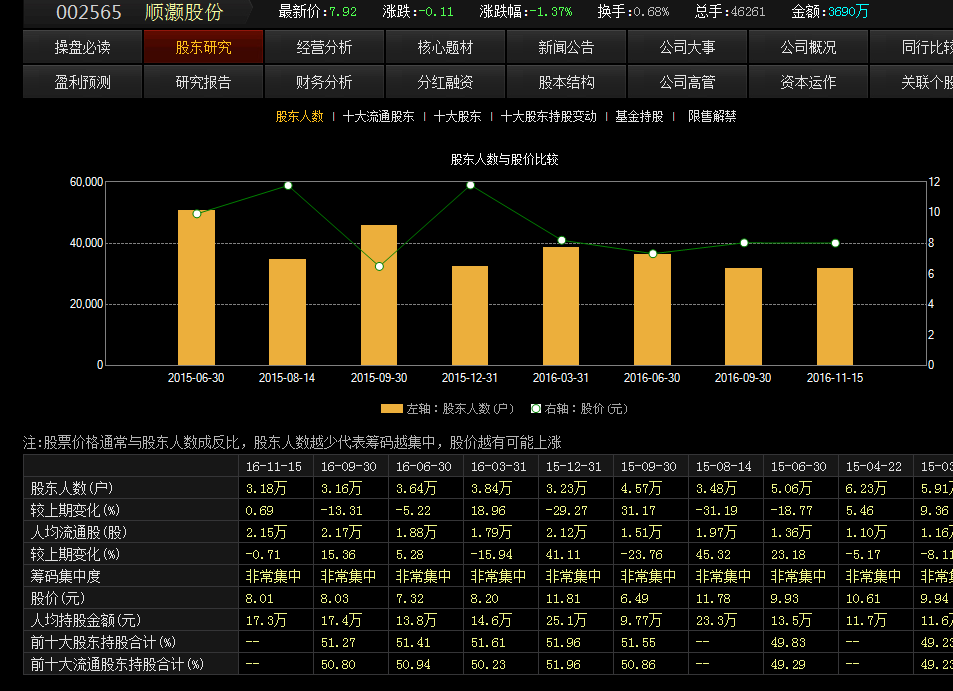Switch to the 财务分析 tab
This screenshot has width=953, height=691.
[325, 82]
